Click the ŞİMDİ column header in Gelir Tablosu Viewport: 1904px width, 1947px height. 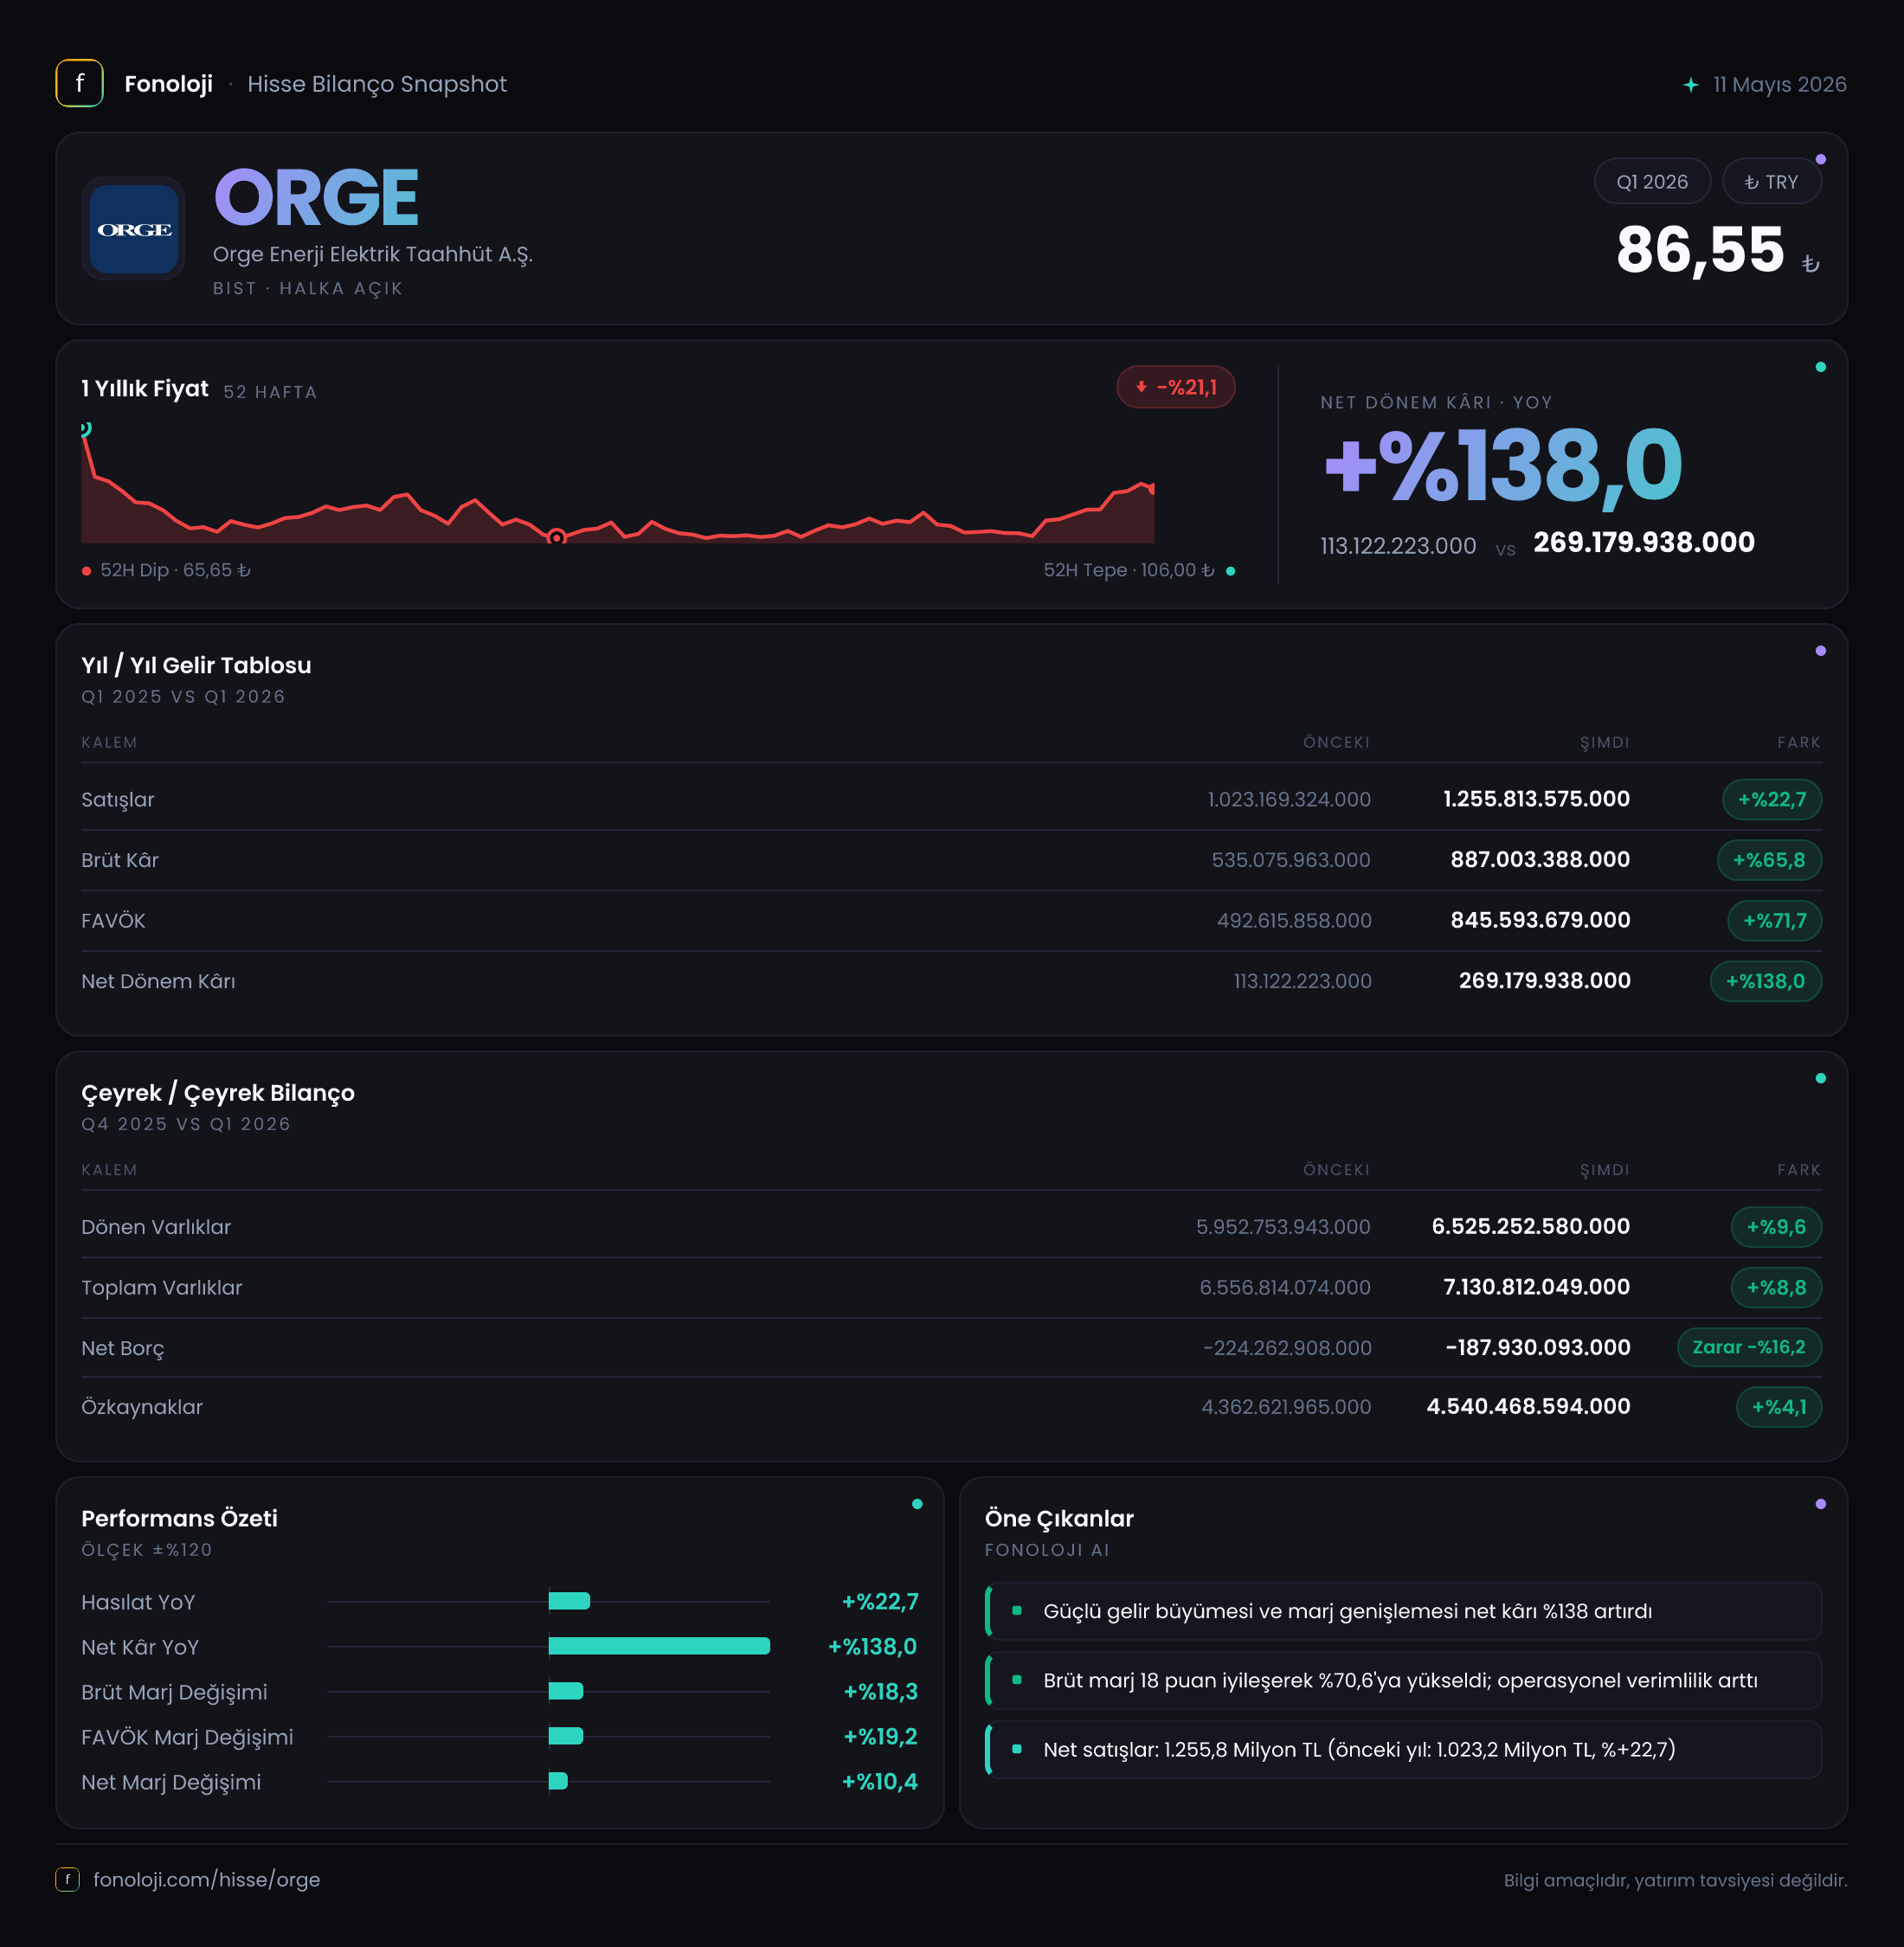tap(1604, 742)
